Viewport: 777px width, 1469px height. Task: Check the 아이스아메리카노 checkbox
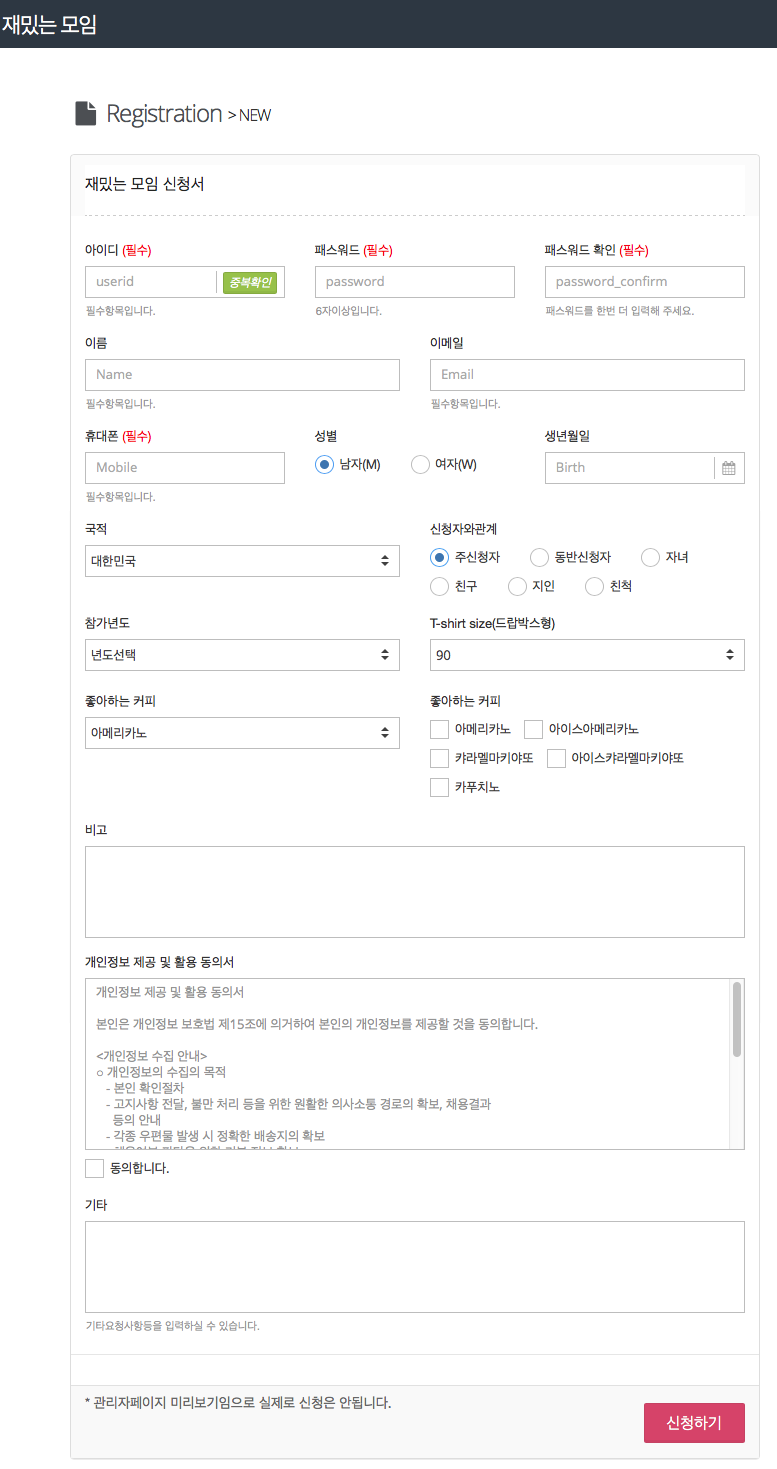pos(533,729)
